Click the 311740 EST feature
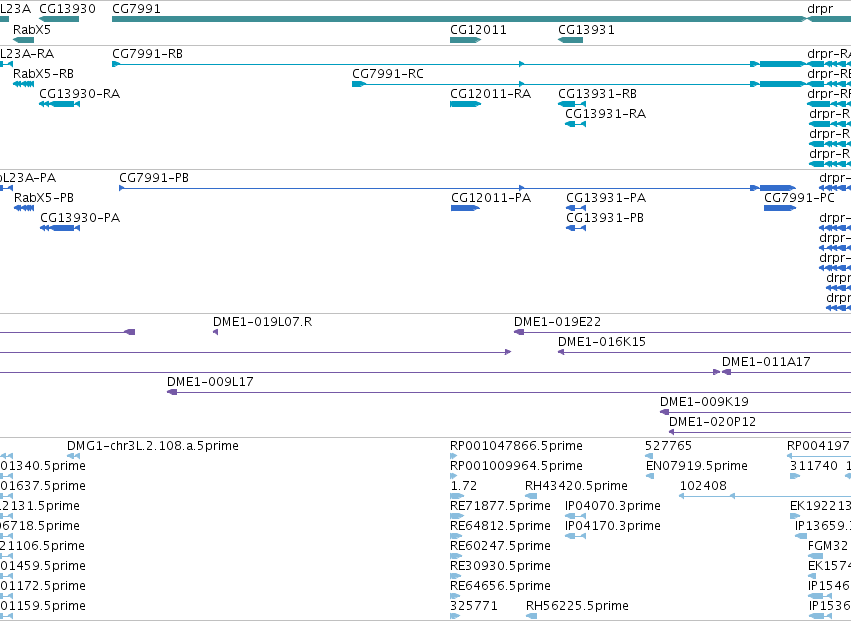Viewport: 851px width, 621px height. point(795,476)
